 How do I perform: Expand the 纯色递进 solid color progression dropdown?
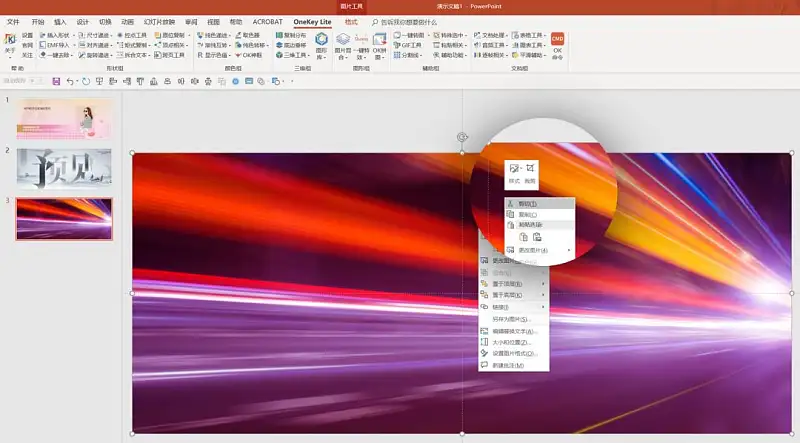click(230, 35)
